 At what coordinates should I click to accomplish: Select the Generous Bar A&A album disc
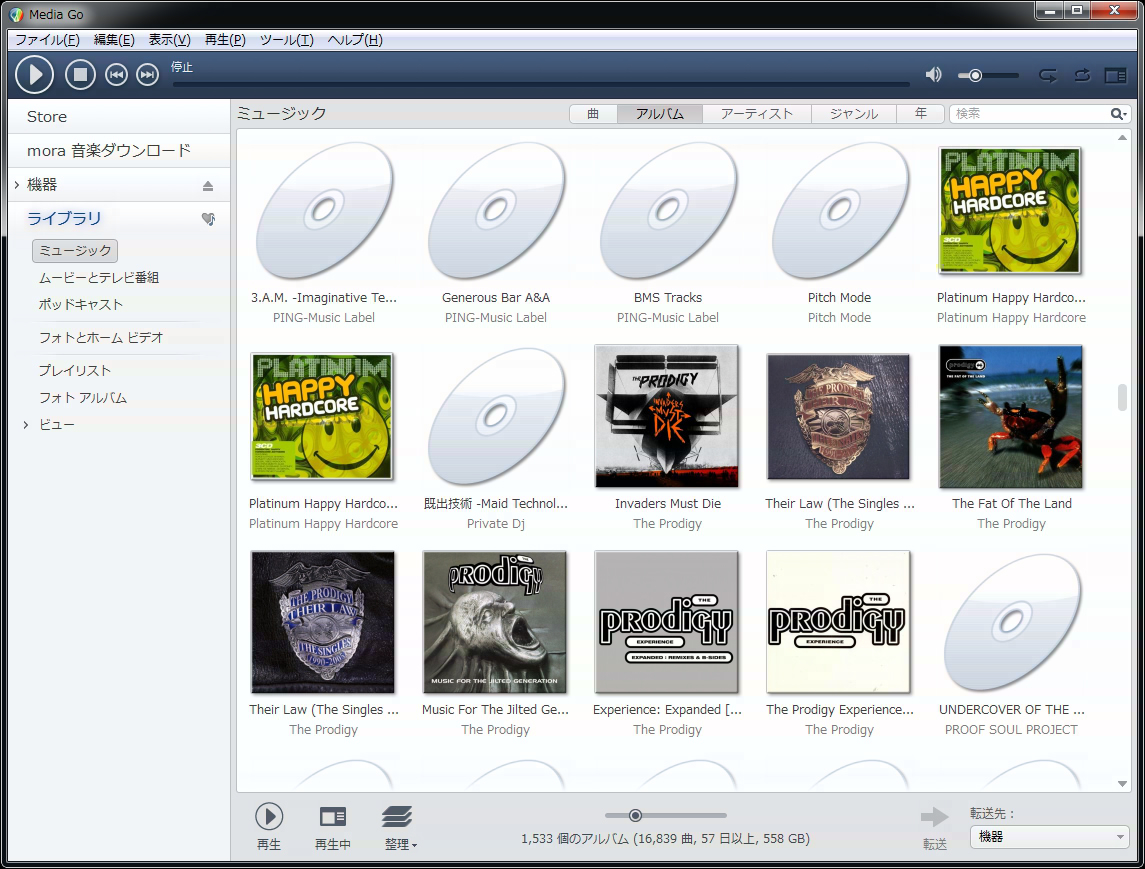point(497,212)
